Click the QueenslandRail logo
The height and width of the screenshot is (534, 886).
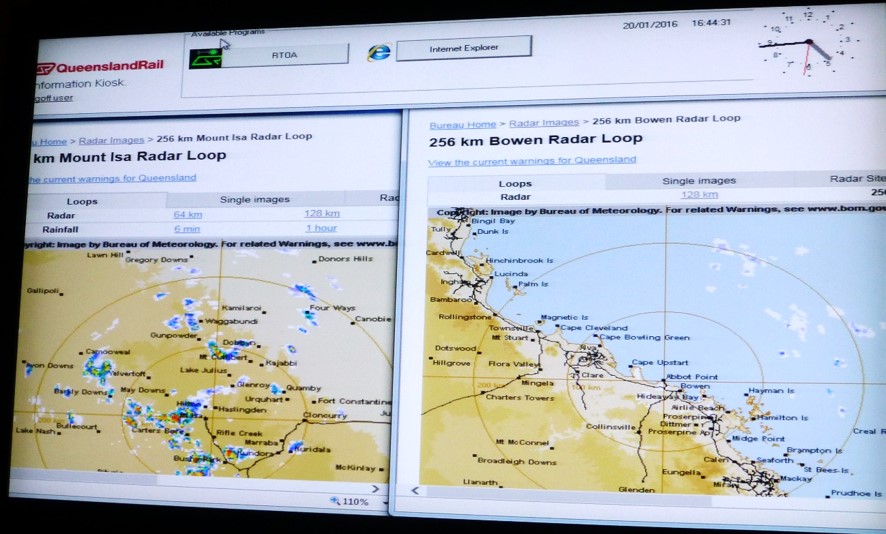coord(100,67)
